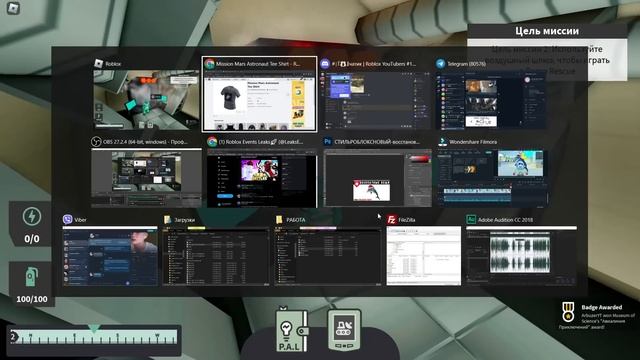Click the Adobe Audition Au icon
This screenshot has height=360, width=640.
pyautogui.click(x=471, y=220)
